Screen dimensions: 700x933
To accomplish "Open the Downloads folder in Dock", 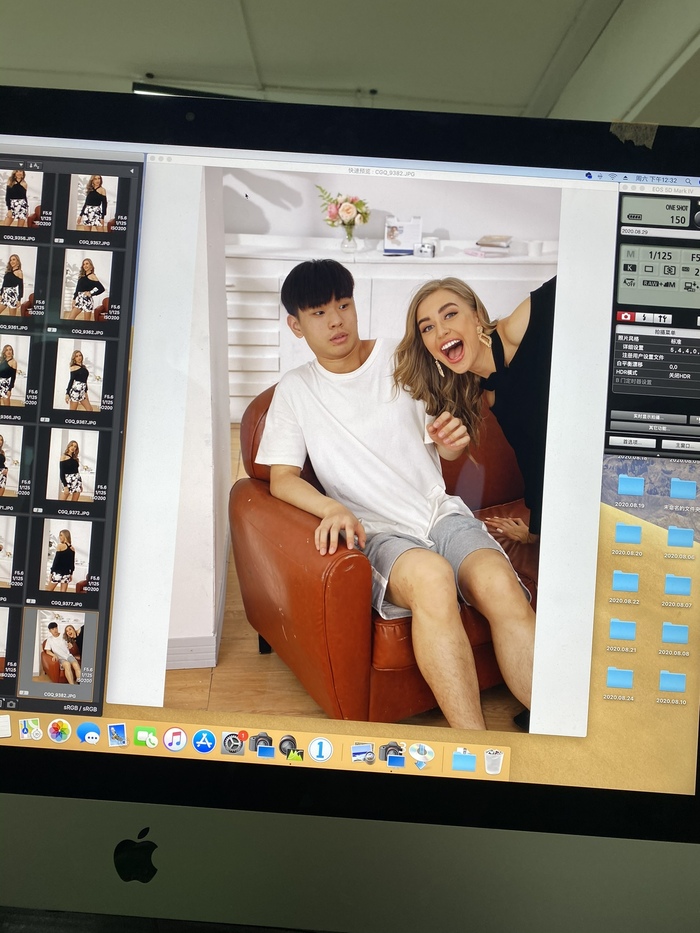I will coord(464,760).
